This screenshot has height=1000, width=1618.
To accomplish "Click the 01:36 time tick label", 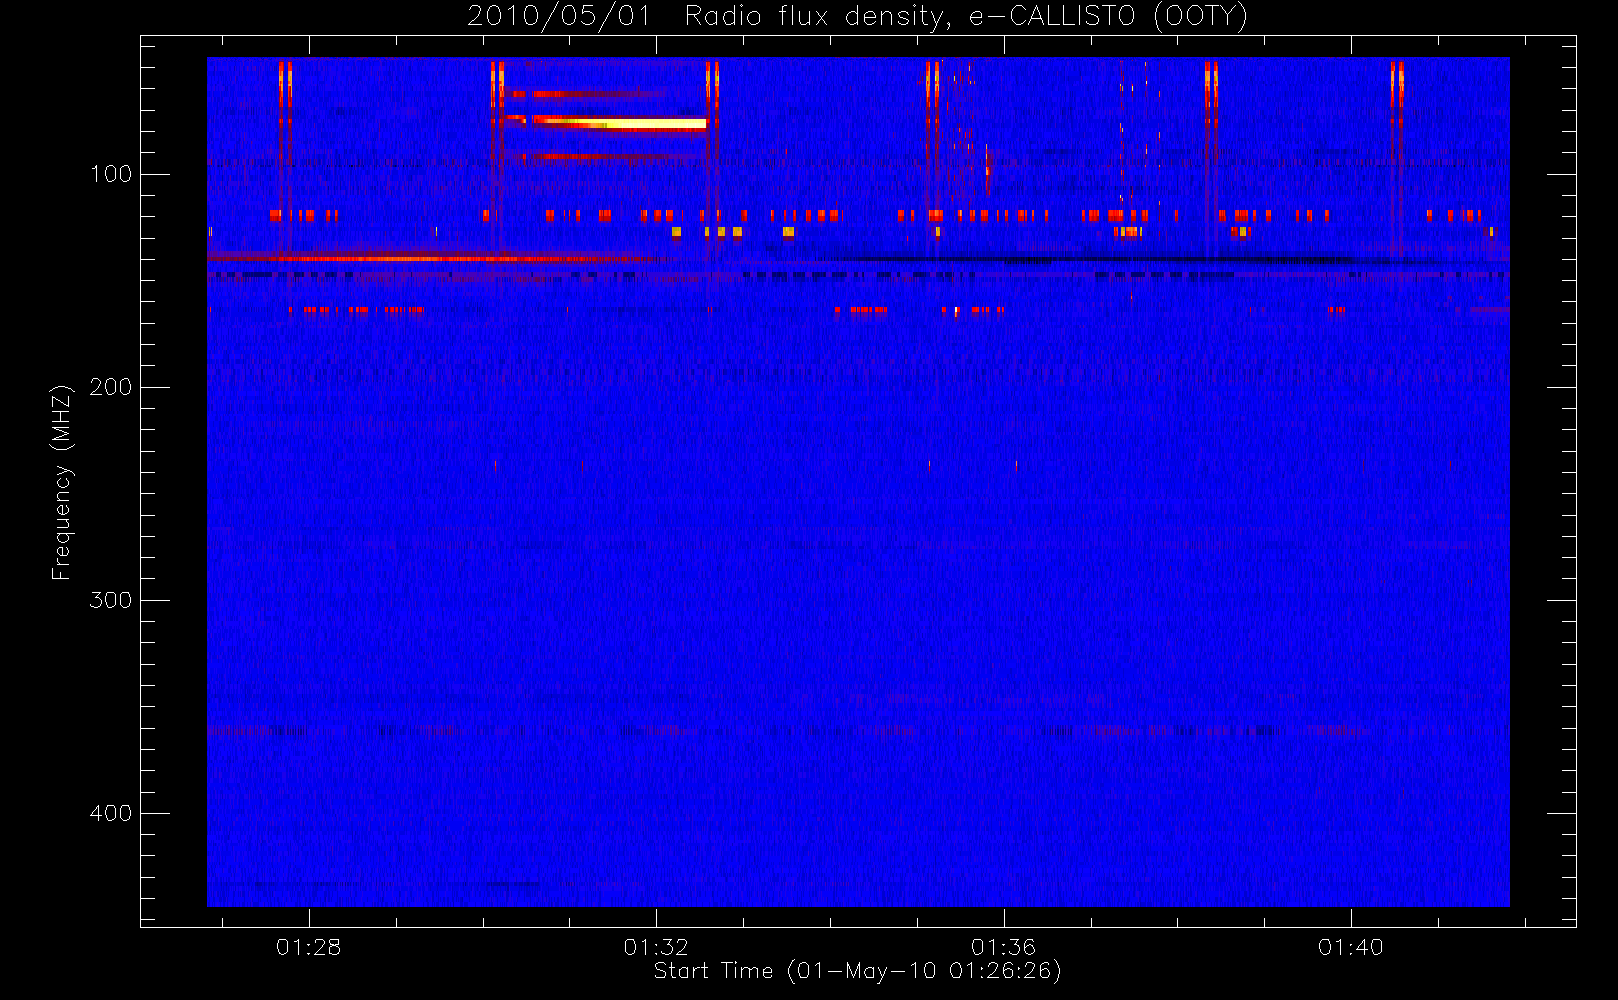I will click(1003, 947).
